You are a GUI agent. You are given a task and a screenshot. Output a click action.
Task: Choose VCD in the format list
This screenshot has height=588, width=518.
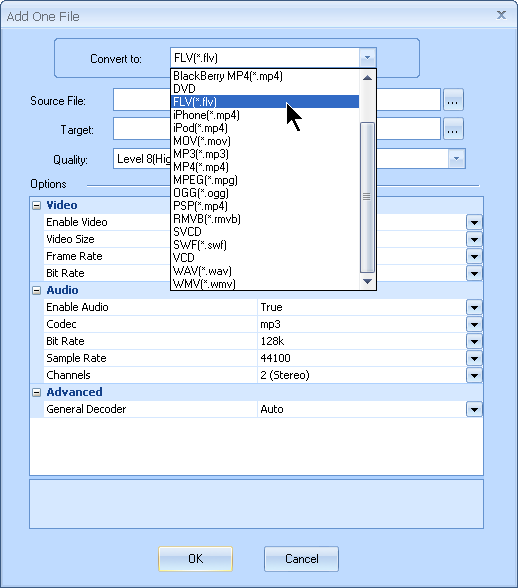pos(265,258)
